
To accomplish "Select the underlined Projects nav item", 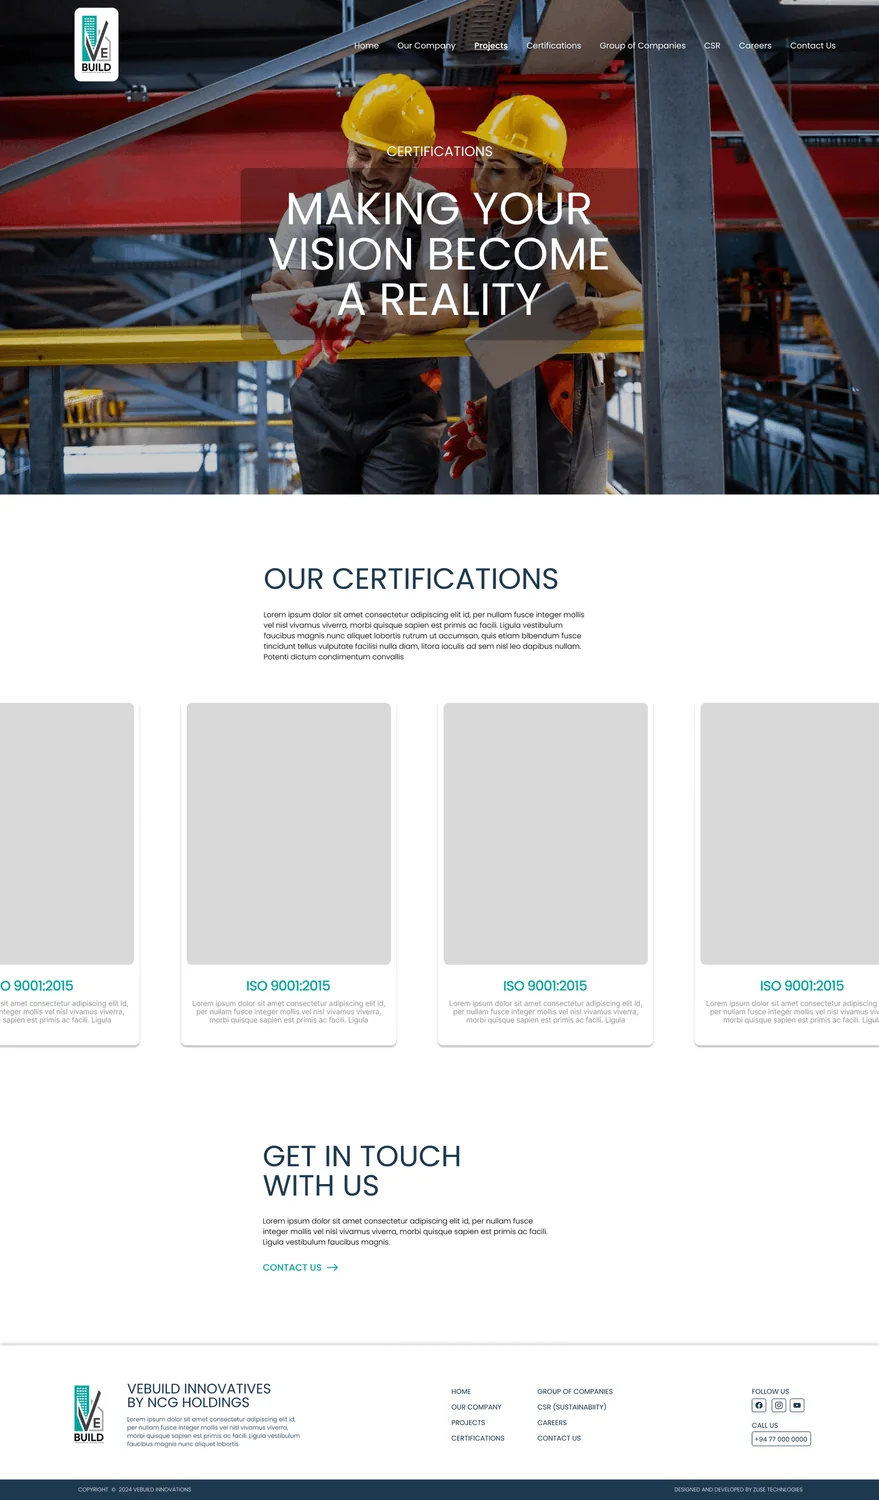I will 491,46.
